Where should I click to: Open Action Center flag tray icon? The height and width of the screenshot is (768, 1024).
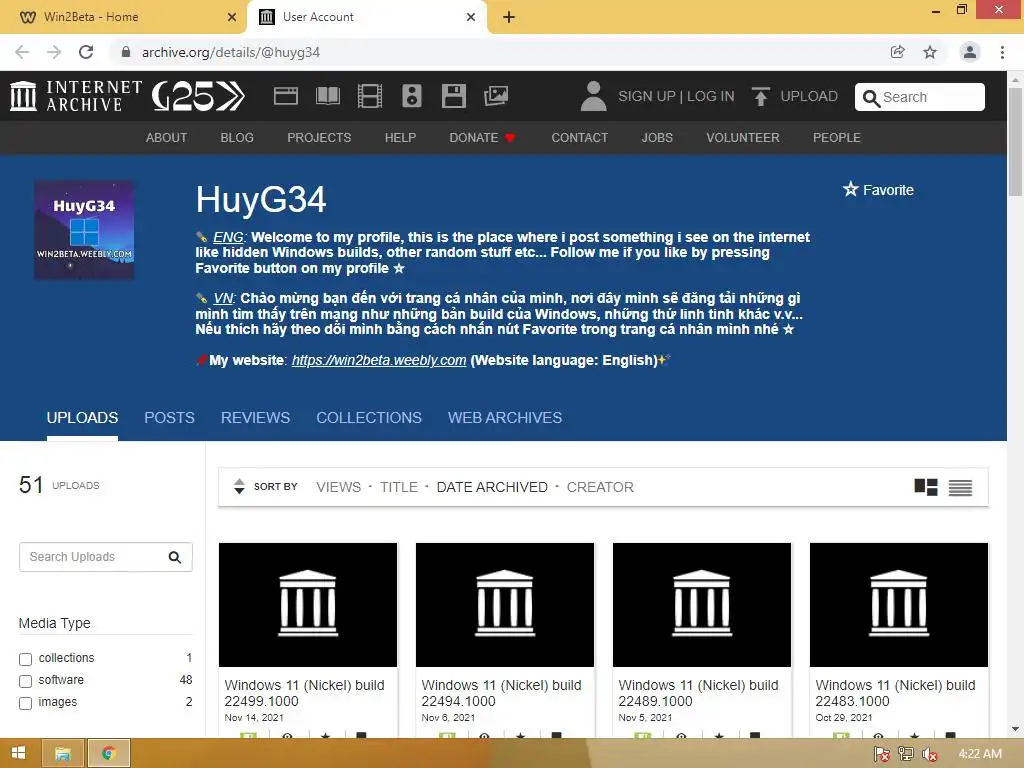pyautogui.click(x=882, y=754)
